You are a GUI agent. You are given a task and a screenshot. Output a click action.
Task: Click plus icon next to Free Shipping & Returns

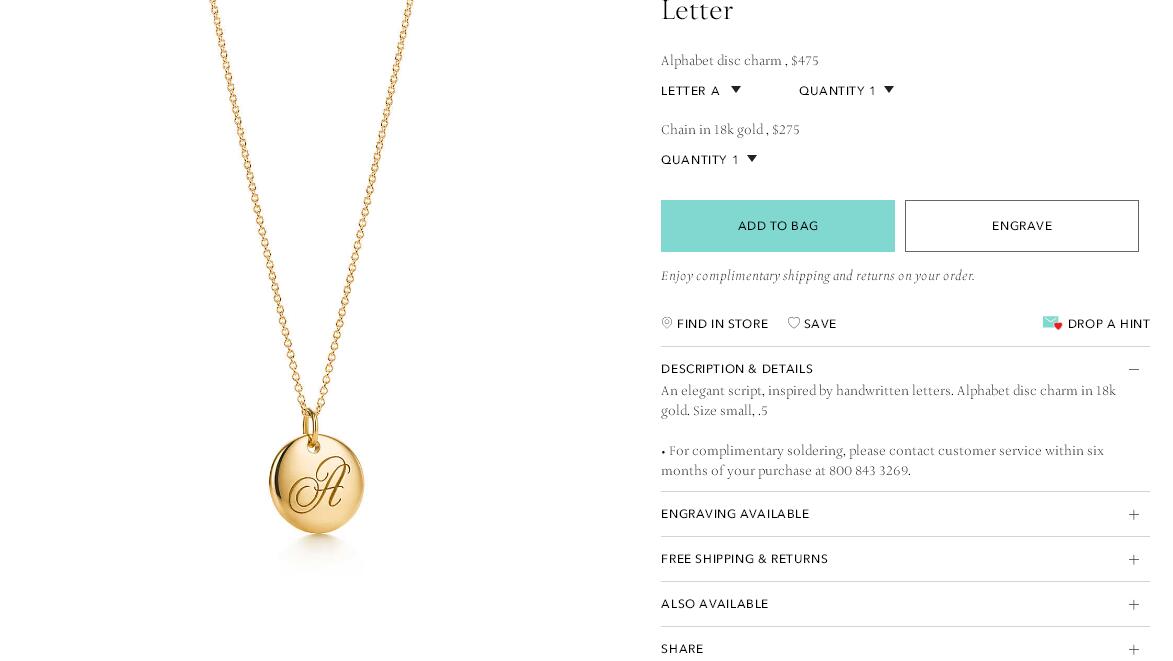[1134, 559]
